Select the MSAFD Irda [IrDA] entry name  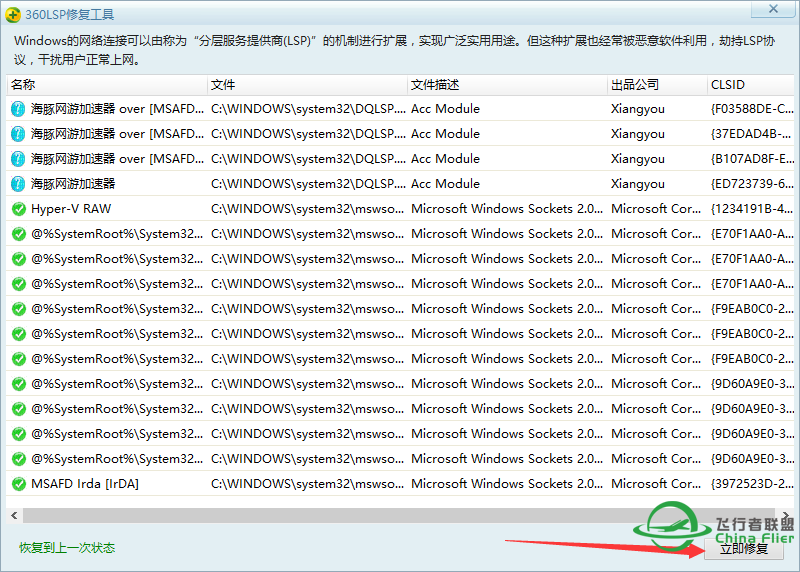[85, 484]
